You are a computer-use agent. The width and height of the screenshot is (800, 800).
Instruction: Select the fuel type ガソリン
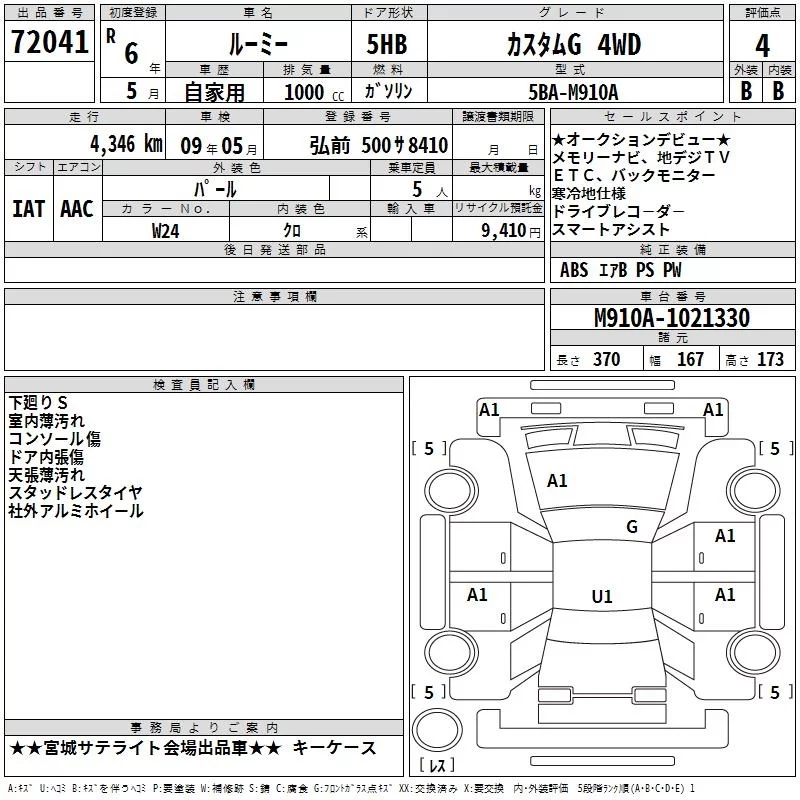click(x=388, y=91)
